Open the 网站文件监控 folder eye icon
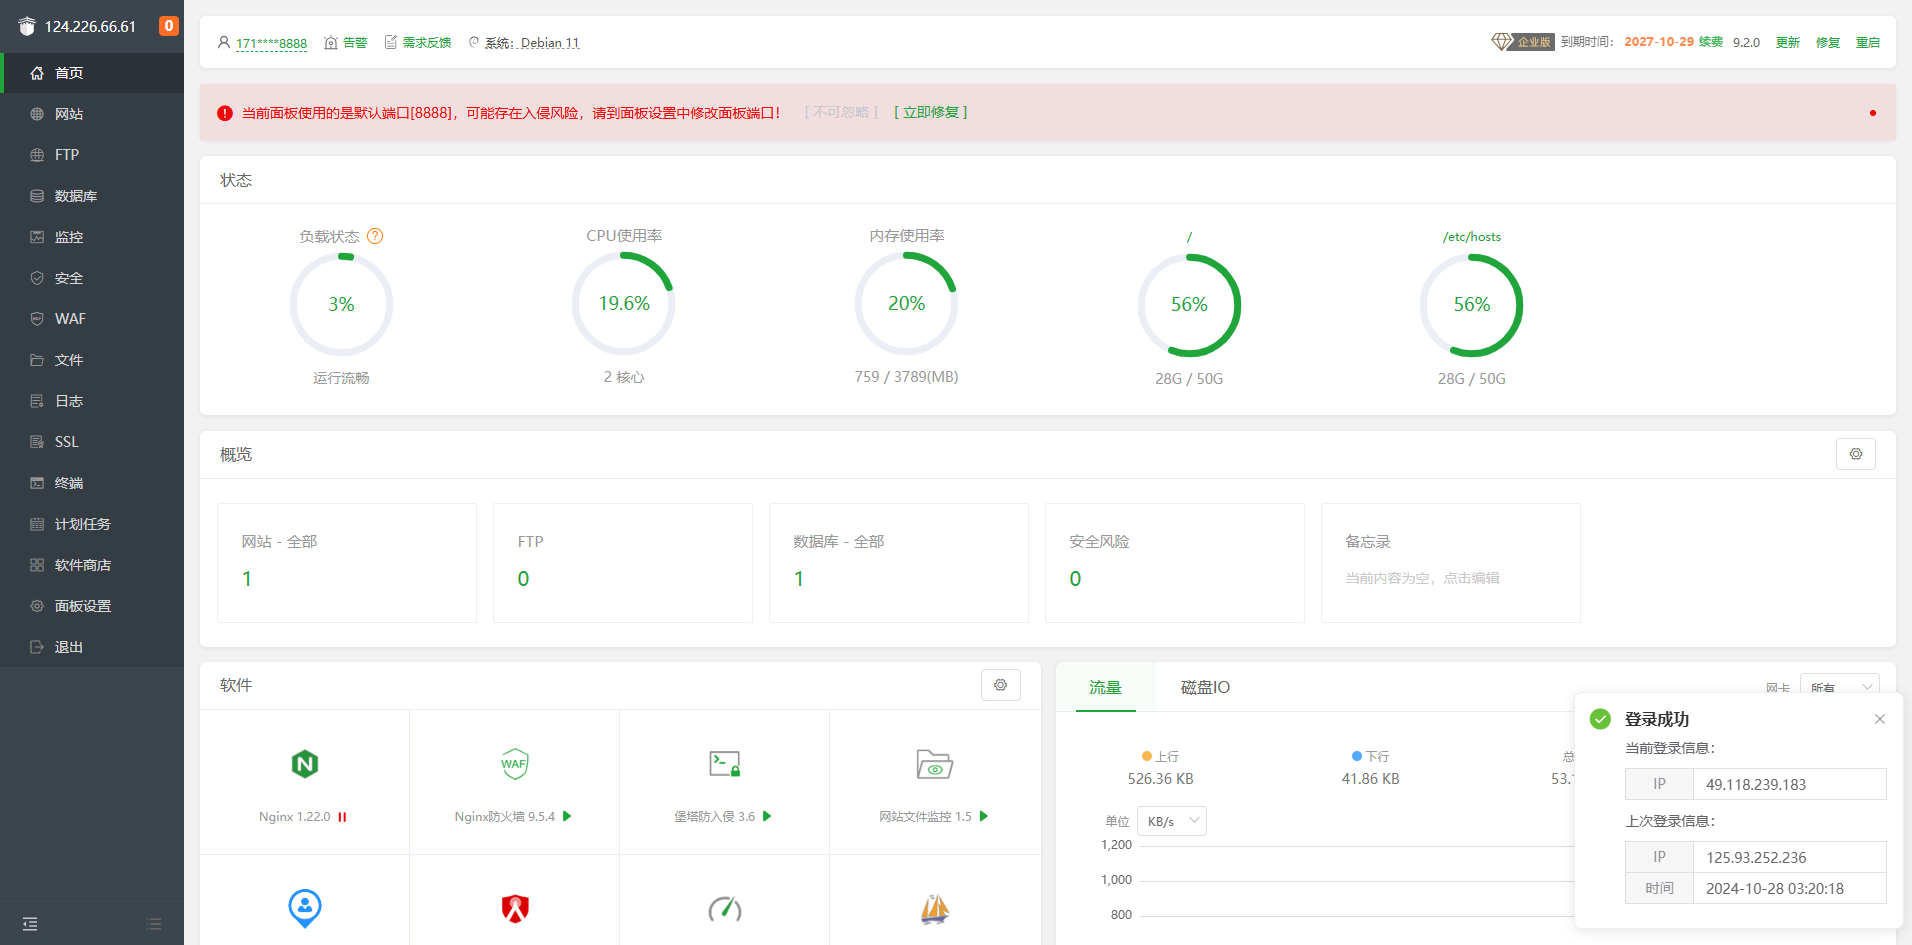This screenshot has width=1912, height=945. [x=934, y=765]
